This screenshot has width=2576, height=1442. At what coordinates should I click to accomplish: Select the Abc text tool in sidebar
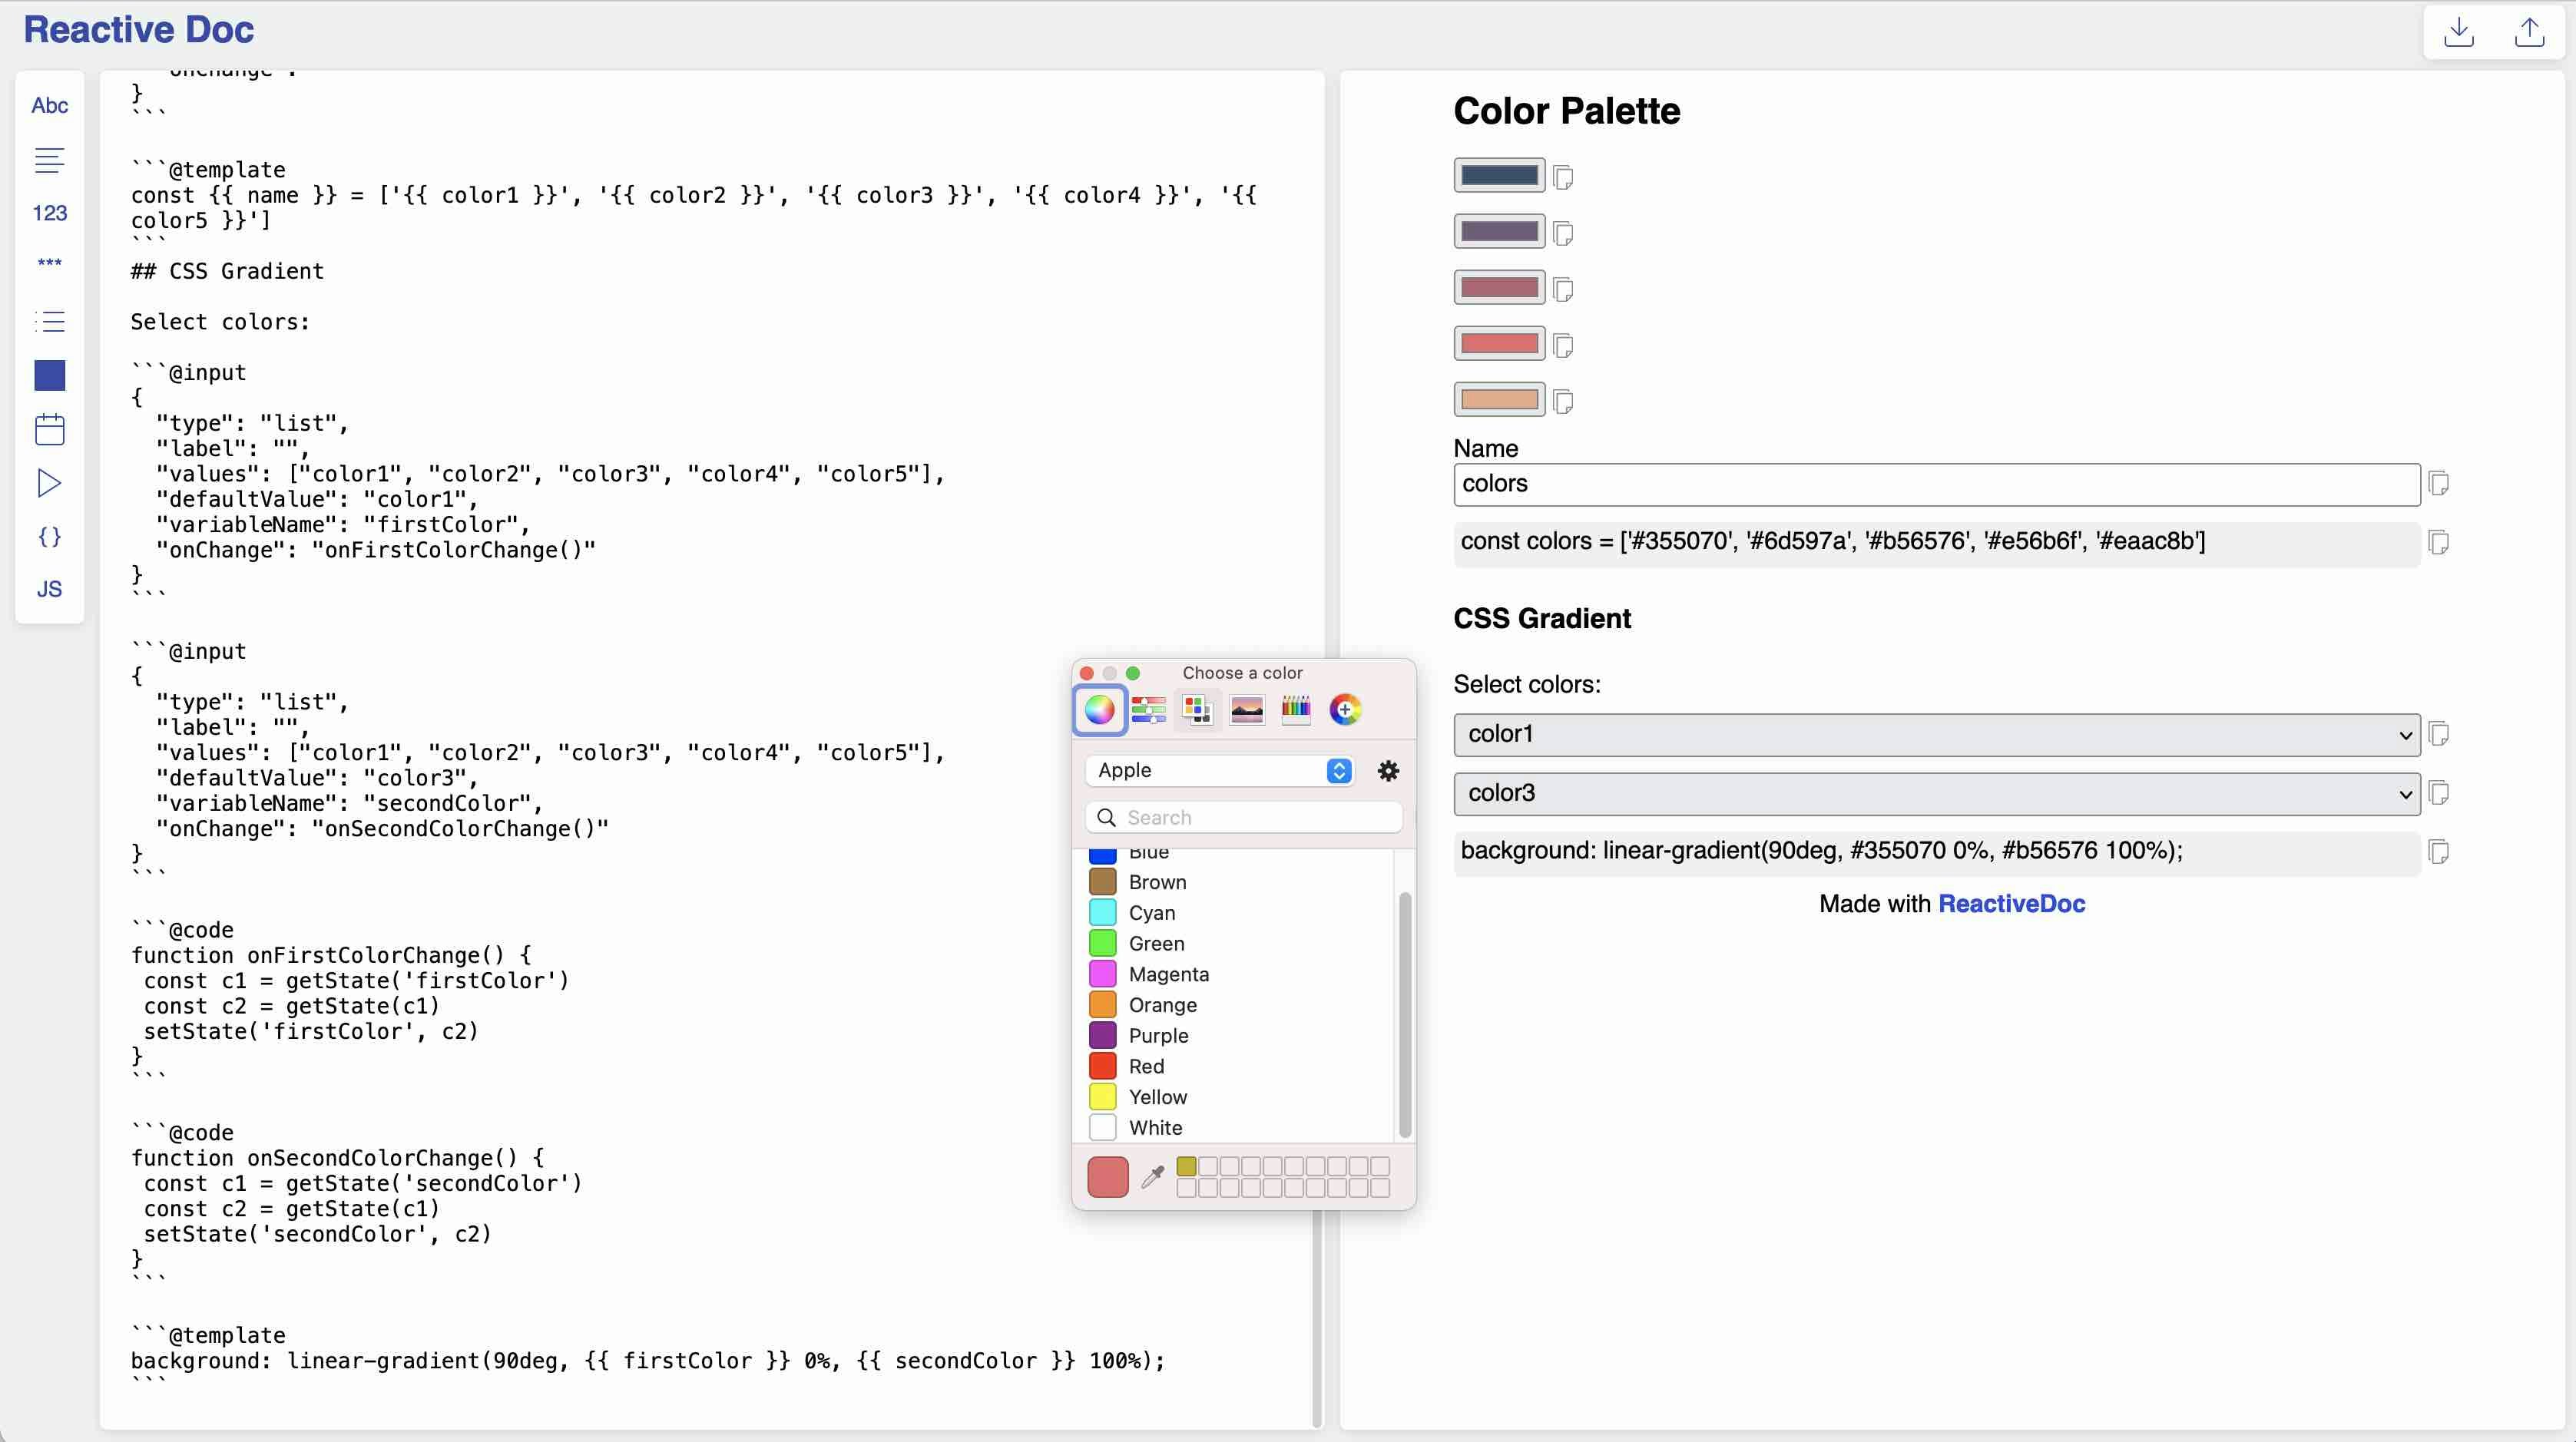(x=49, y=105)
